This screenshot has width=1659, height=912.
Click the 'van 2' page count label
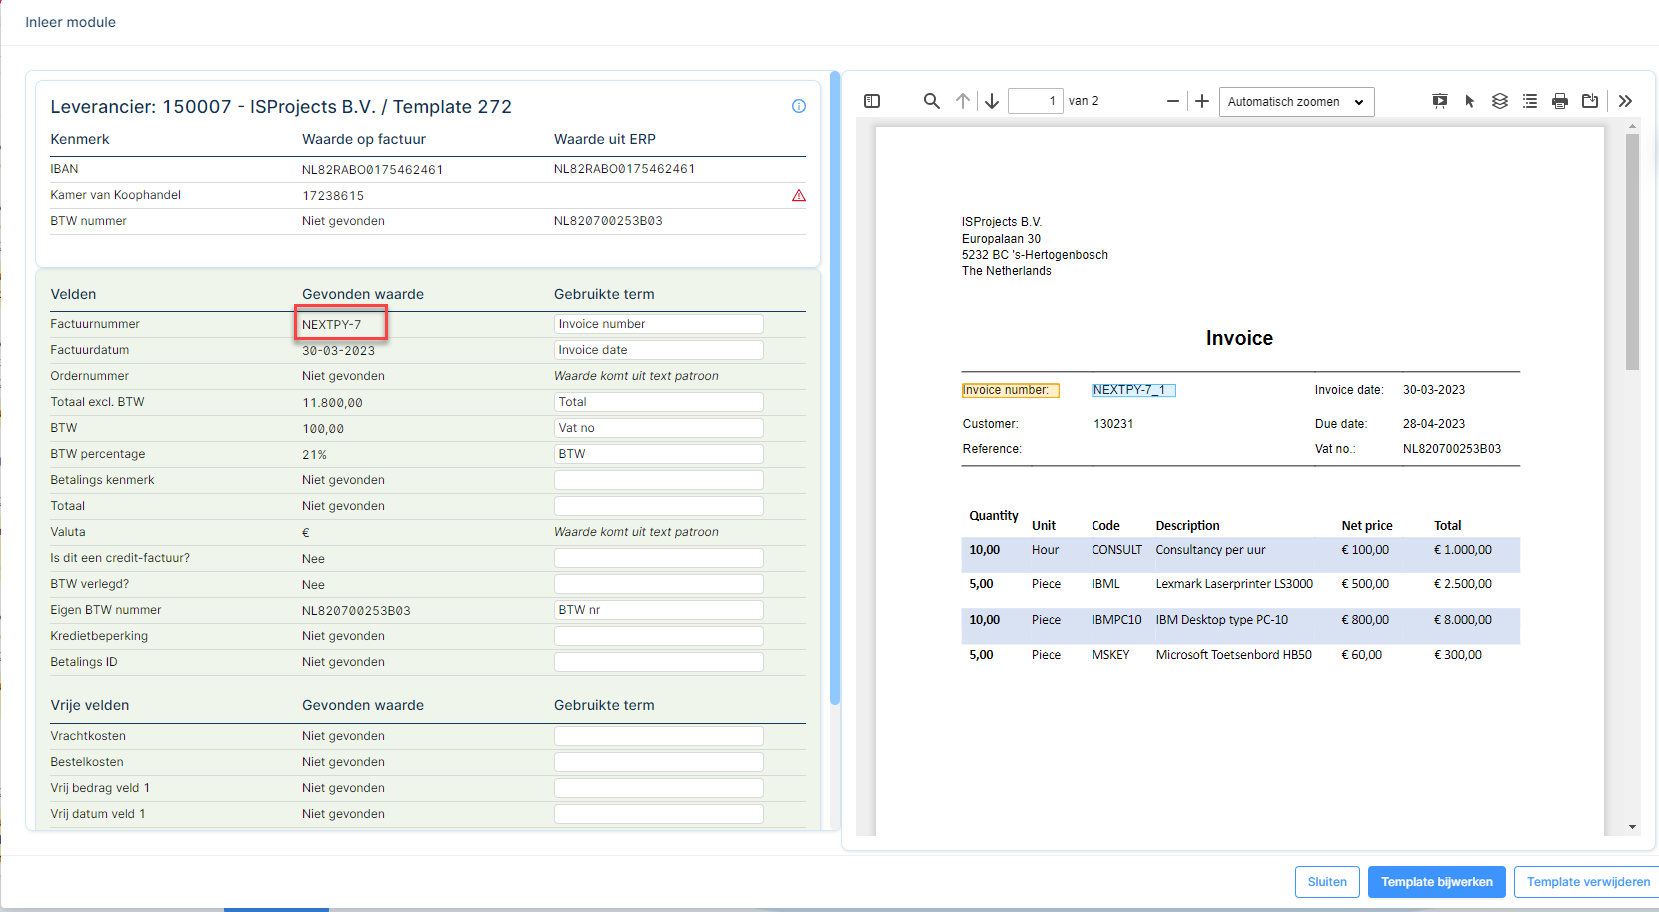tap(1083, 101)
